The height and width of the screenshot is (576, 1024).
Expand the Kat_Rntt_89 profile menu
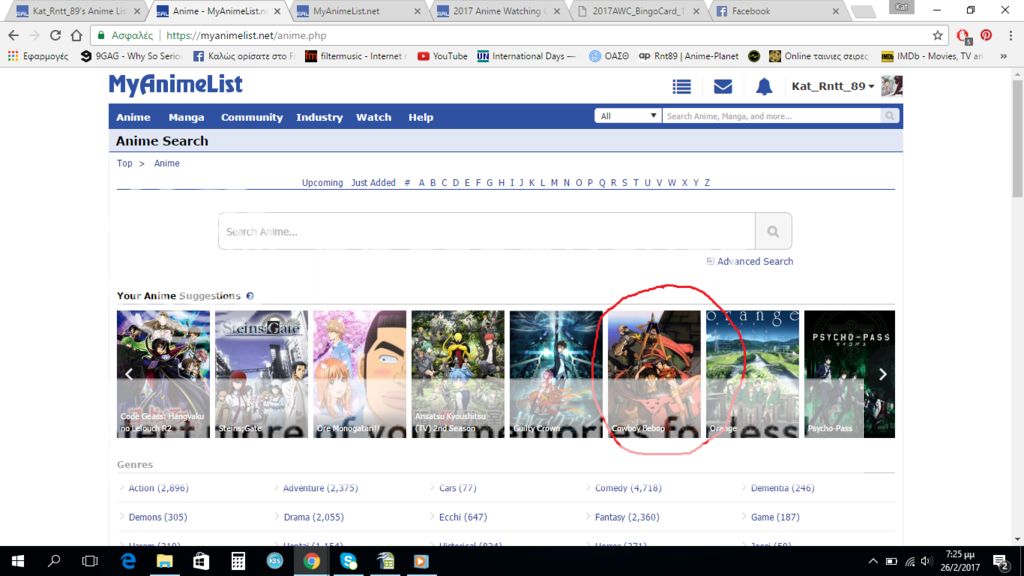pos(833,87)
